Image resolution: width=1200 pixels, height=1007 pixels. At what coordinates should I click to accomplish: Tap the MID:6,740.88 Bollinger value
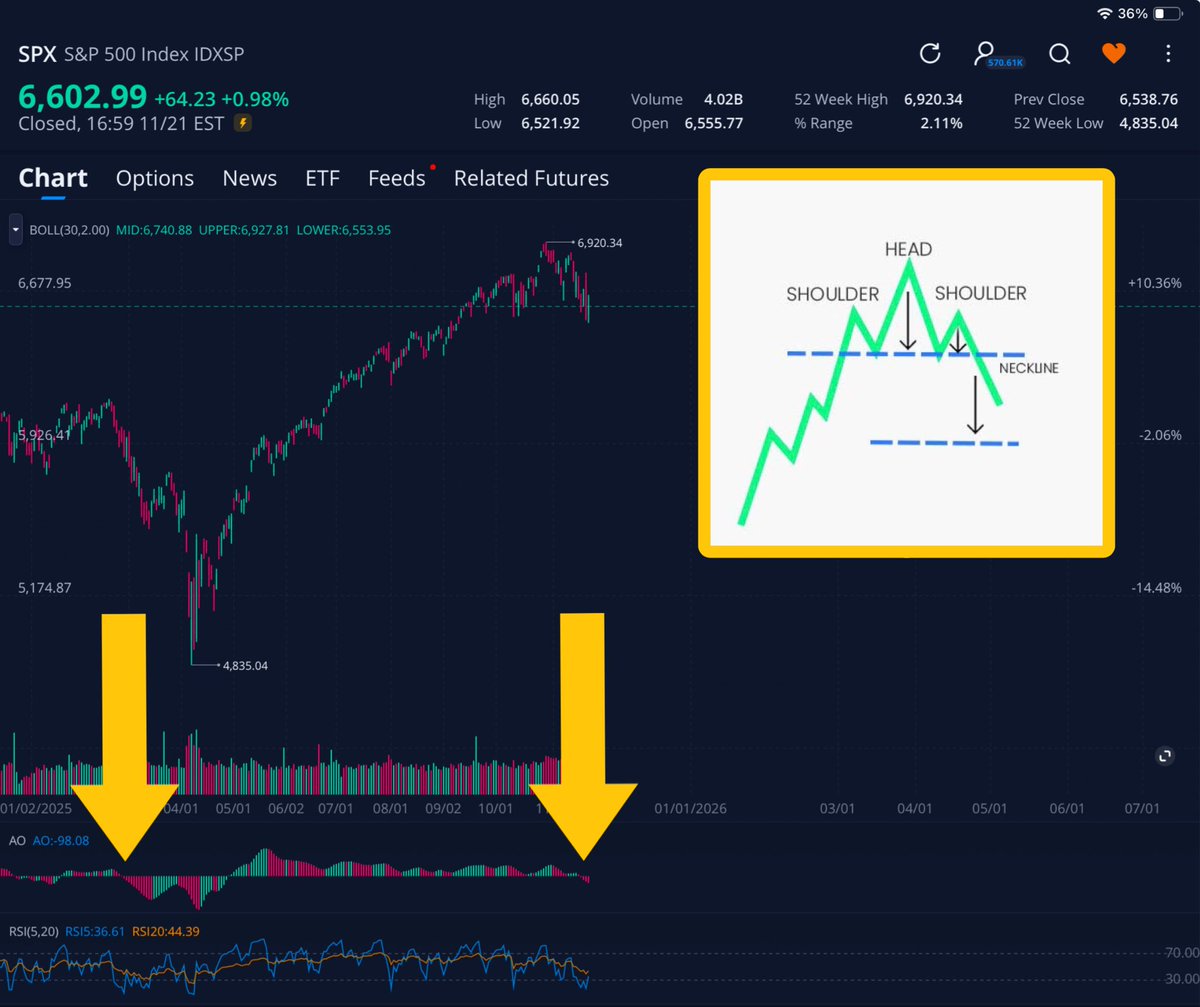[152, 229]
